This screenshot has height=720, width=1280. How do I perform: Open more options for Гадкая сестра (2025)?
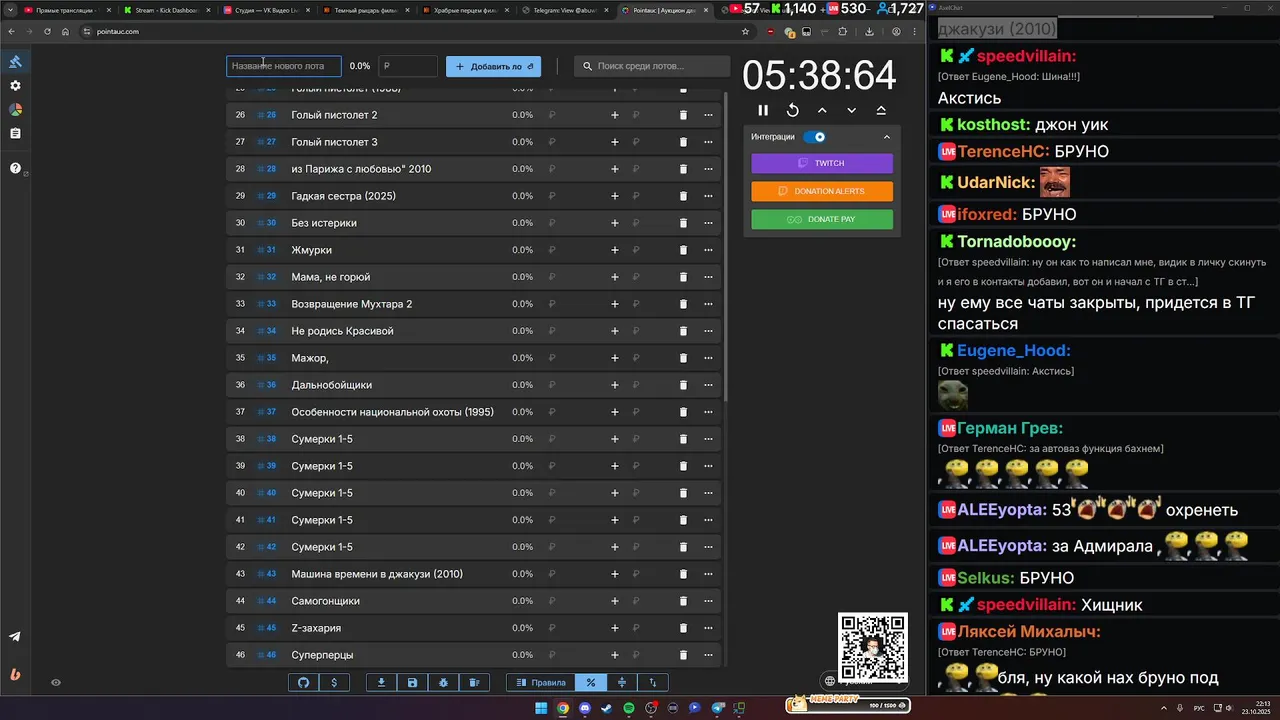click(708, 196)
